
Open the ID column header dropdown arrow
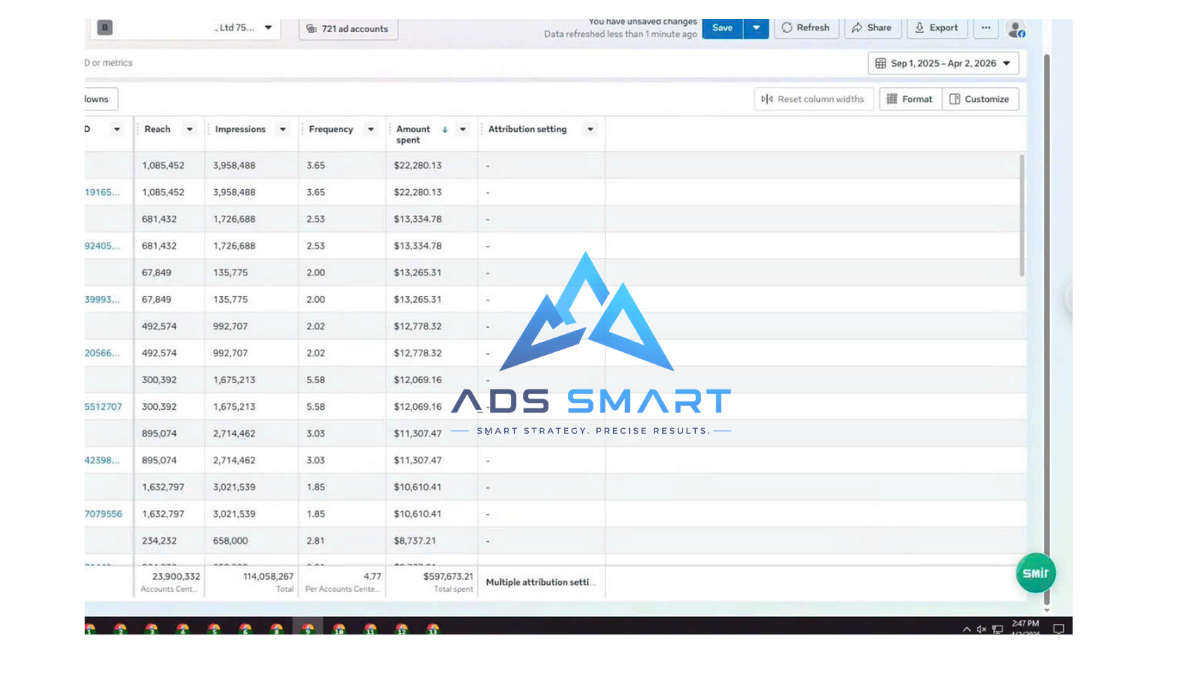click(x=117, y=129)
